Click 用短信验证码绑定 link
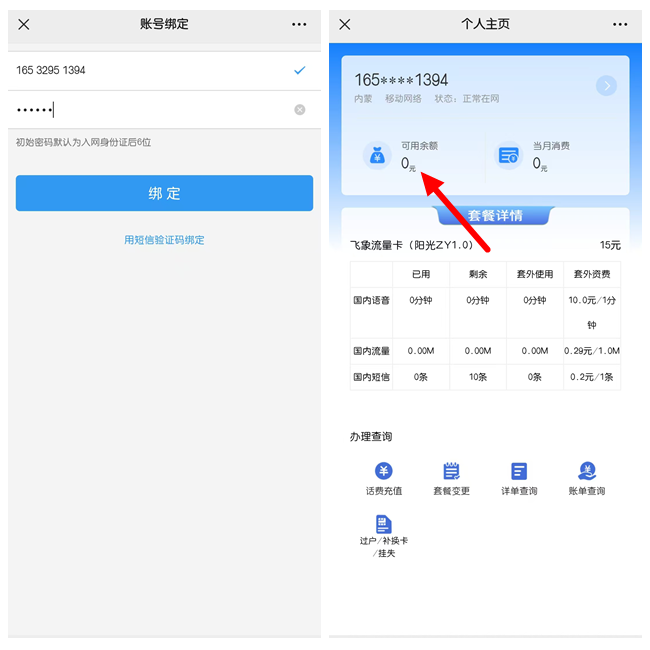The image size is (650, 650). (164, 240)
